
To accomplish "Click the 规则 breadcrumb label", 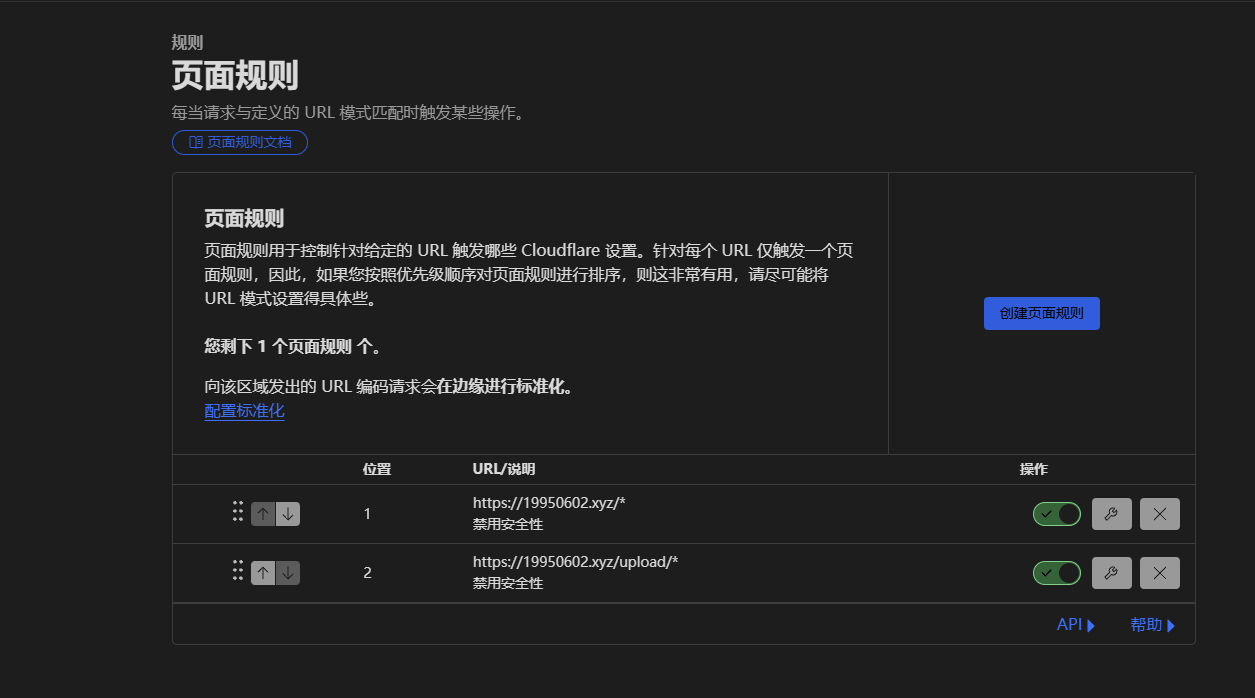I will 187,42.
